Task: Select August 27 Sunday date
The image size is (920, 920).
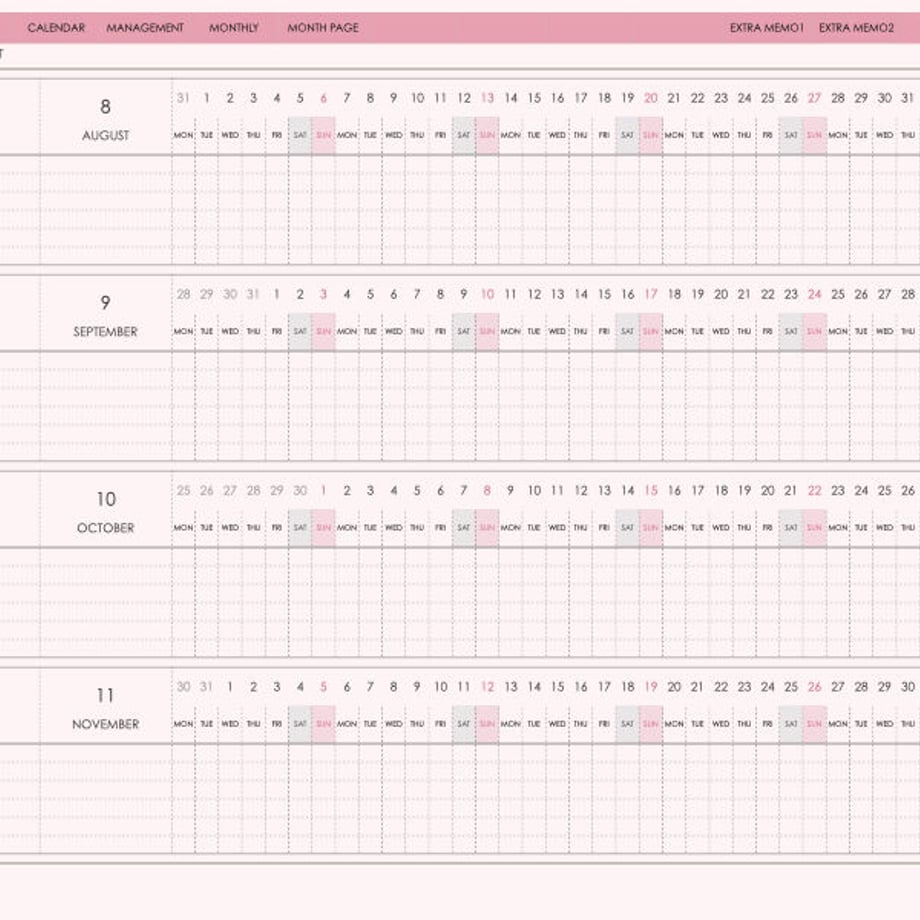Action: pyautogui.click(x=814, y=98)
